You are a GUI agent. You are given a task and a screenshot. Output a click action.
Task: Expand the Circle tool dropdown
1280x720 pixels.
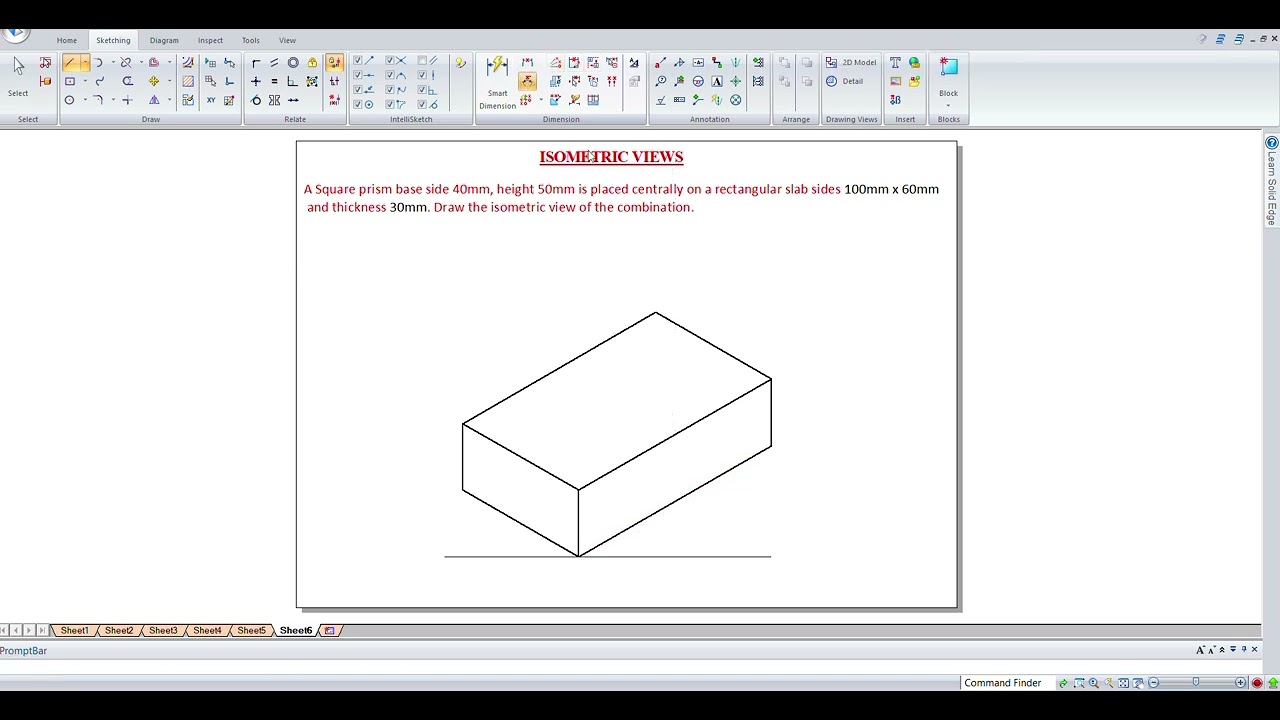(x=84, y=100)
